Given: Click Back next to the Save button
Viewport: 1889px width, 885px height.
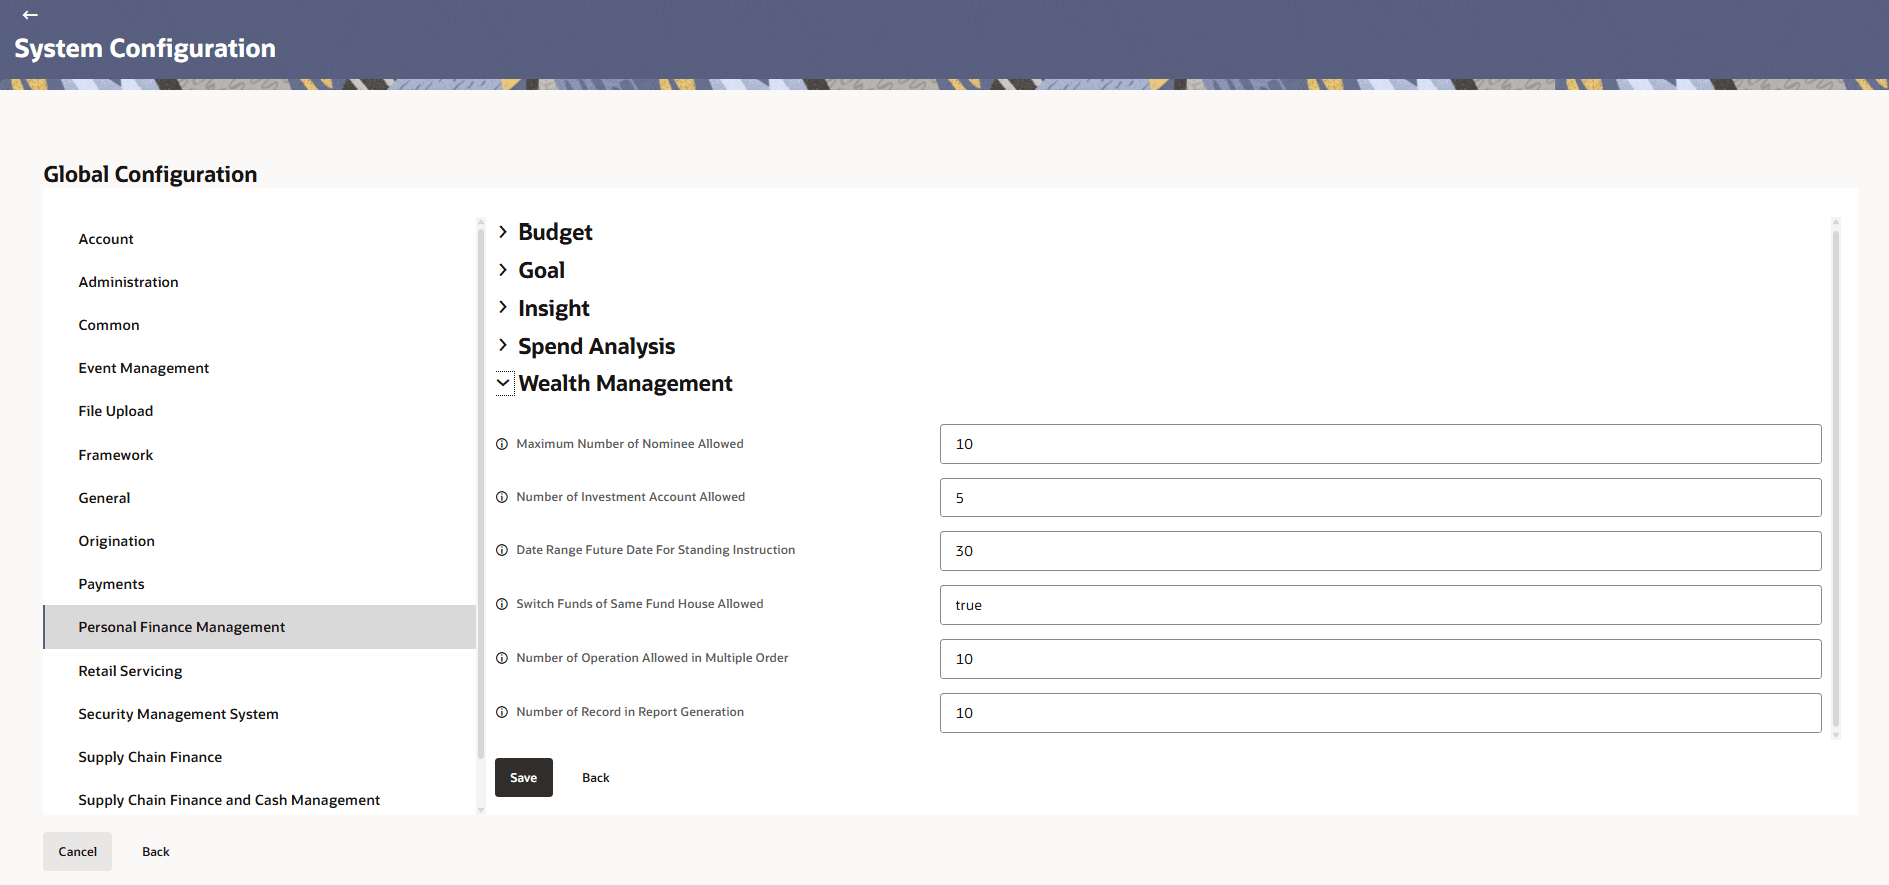Looking at the screenshot, I should [x=596, y=778].
